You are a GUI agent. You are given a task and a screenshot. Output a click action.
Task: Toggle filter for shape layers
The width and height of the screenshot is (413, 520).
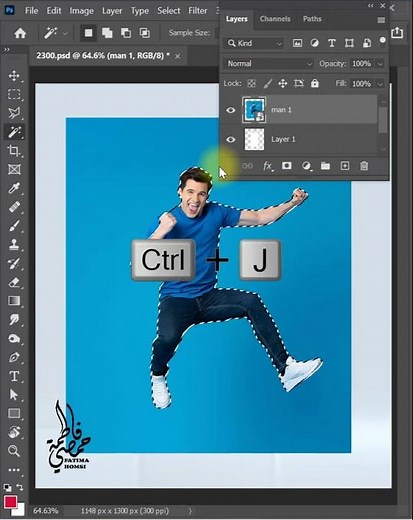click(x=349, y=43)
